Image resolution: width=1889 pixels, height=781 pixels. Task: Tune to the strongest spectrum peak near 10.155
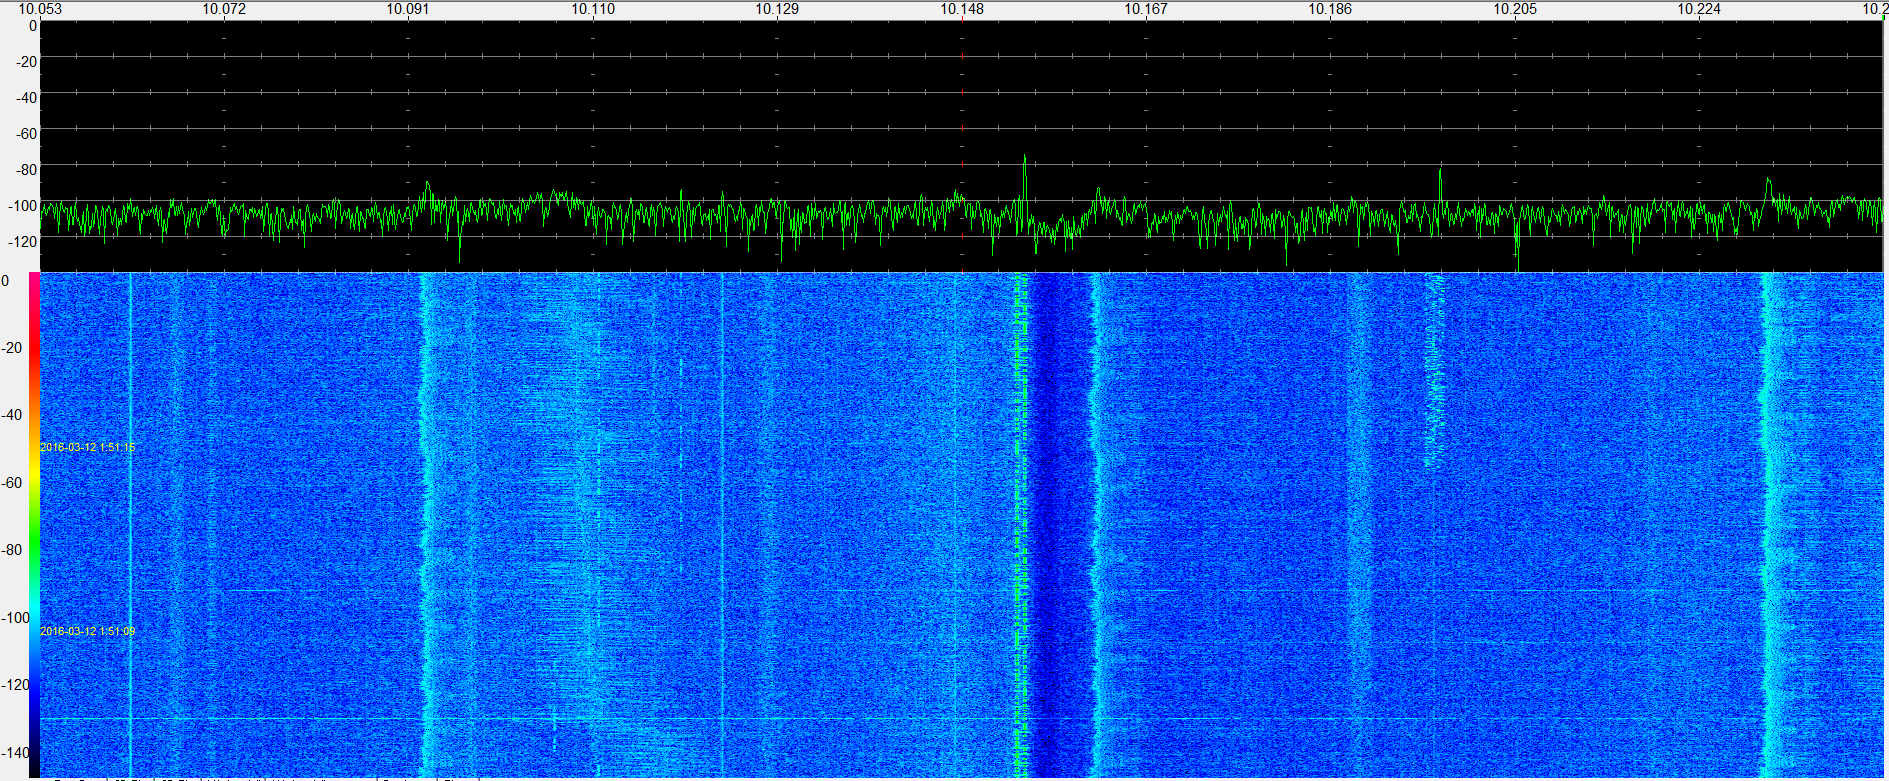tap(1024, 158)
